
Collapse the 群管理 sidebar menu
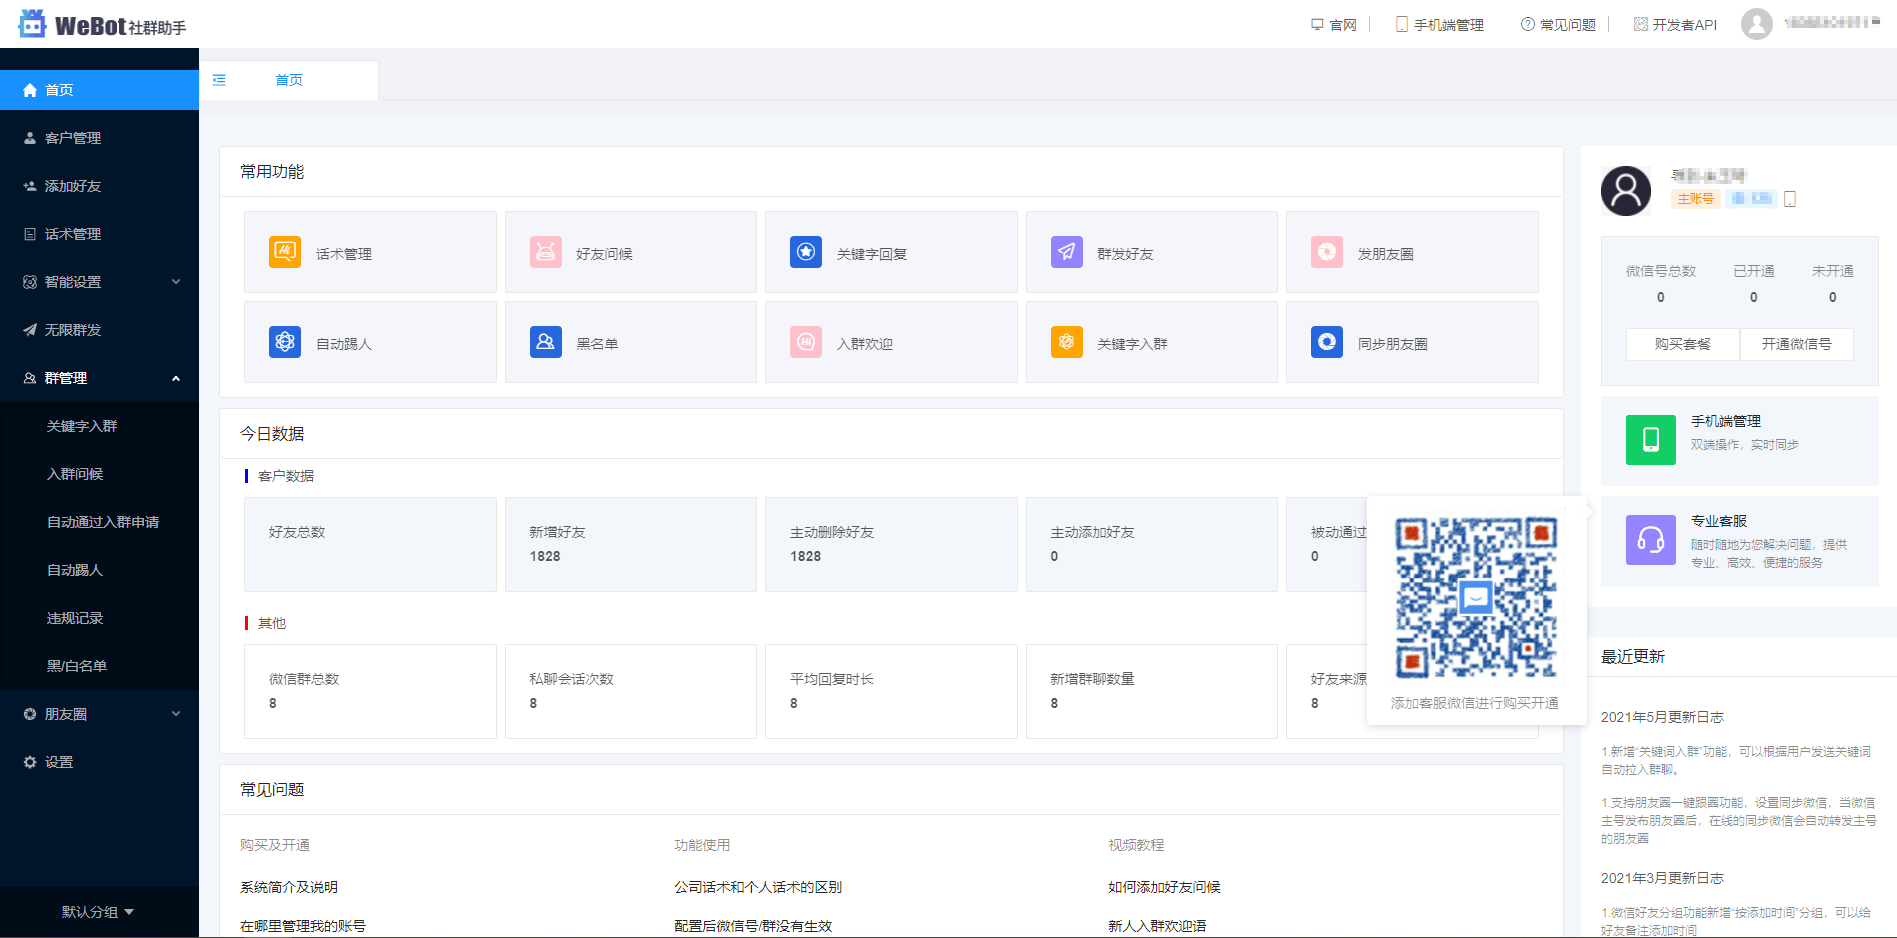point(99,378)
